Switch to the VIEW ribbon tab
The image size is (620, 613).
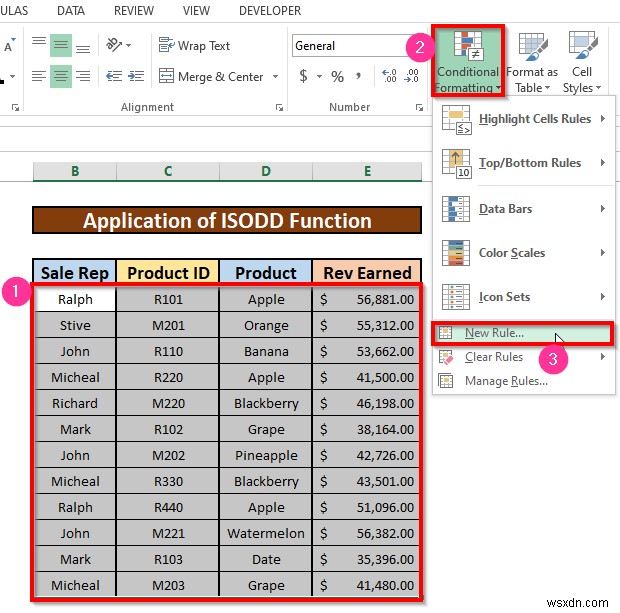point(196,11)
